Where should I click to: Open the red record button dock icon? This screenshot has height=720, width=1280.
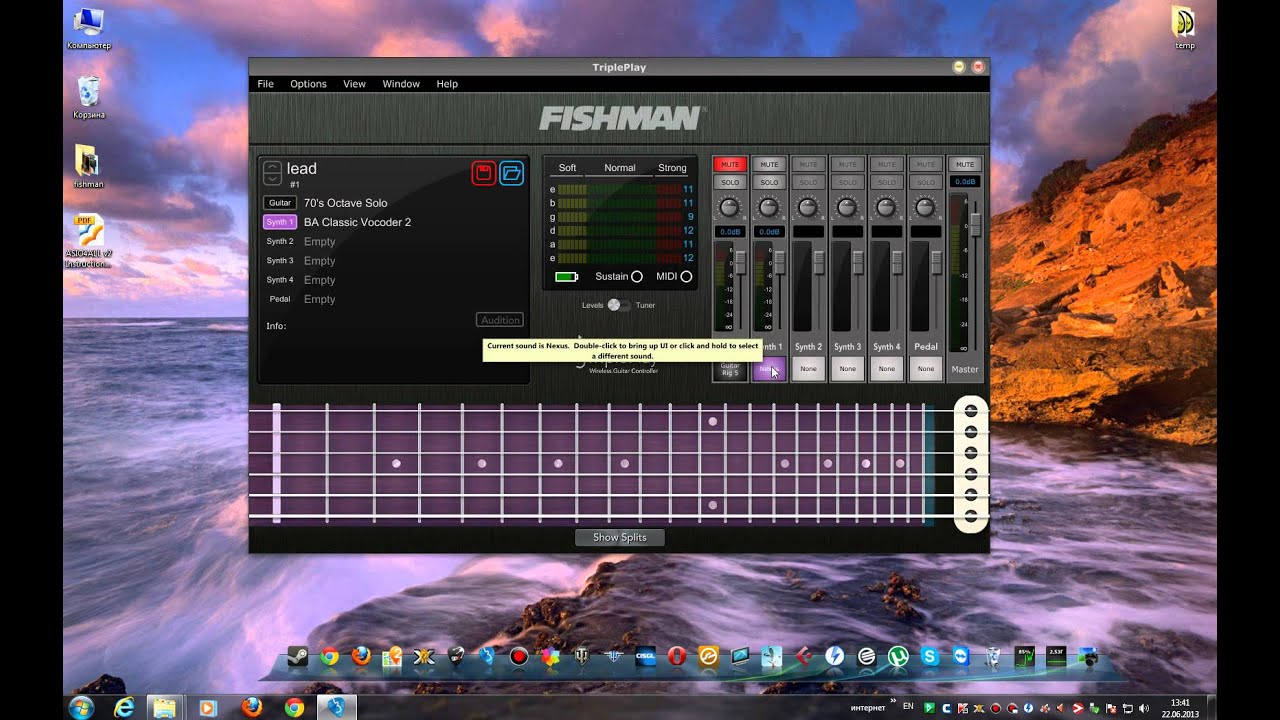(x=518, y=657)
